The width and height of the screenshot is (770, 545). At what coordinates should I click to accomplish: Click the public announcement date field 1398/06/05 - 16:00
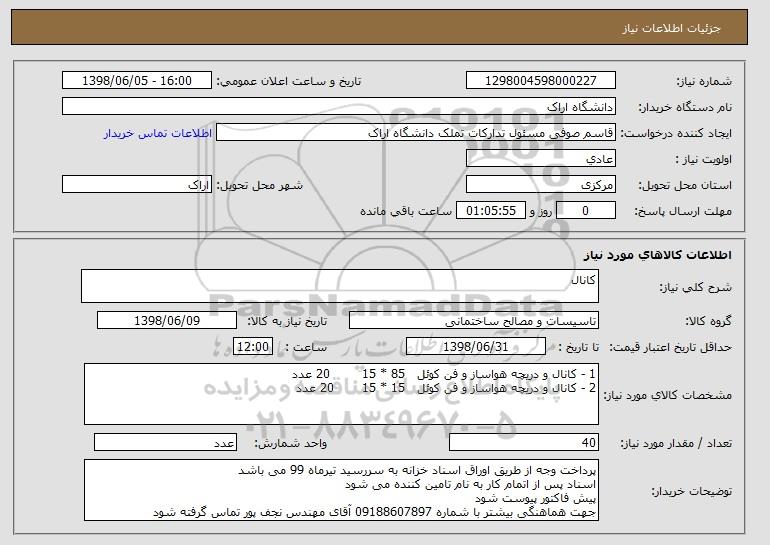coord(137,81)
